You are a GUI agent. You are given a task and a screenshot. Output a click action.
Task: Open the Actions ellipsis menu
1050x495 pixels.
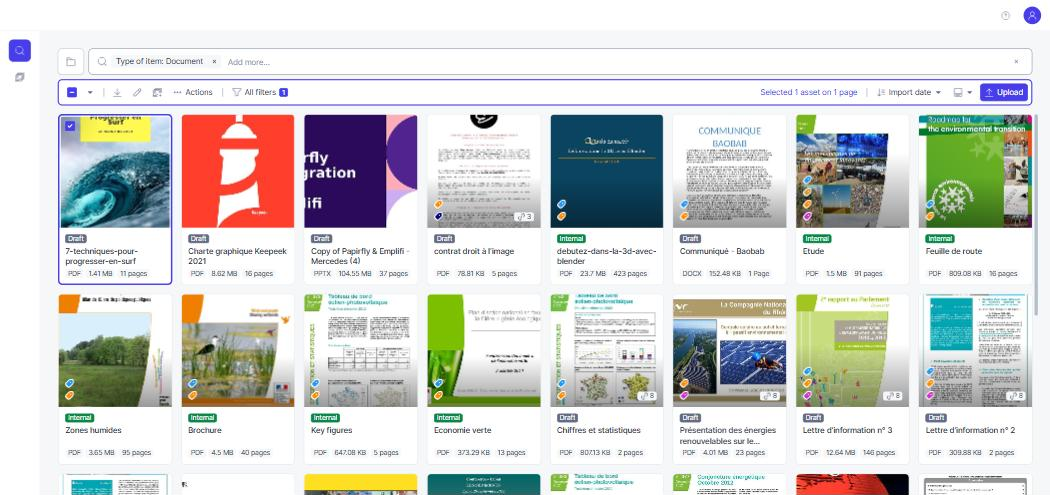193,92
